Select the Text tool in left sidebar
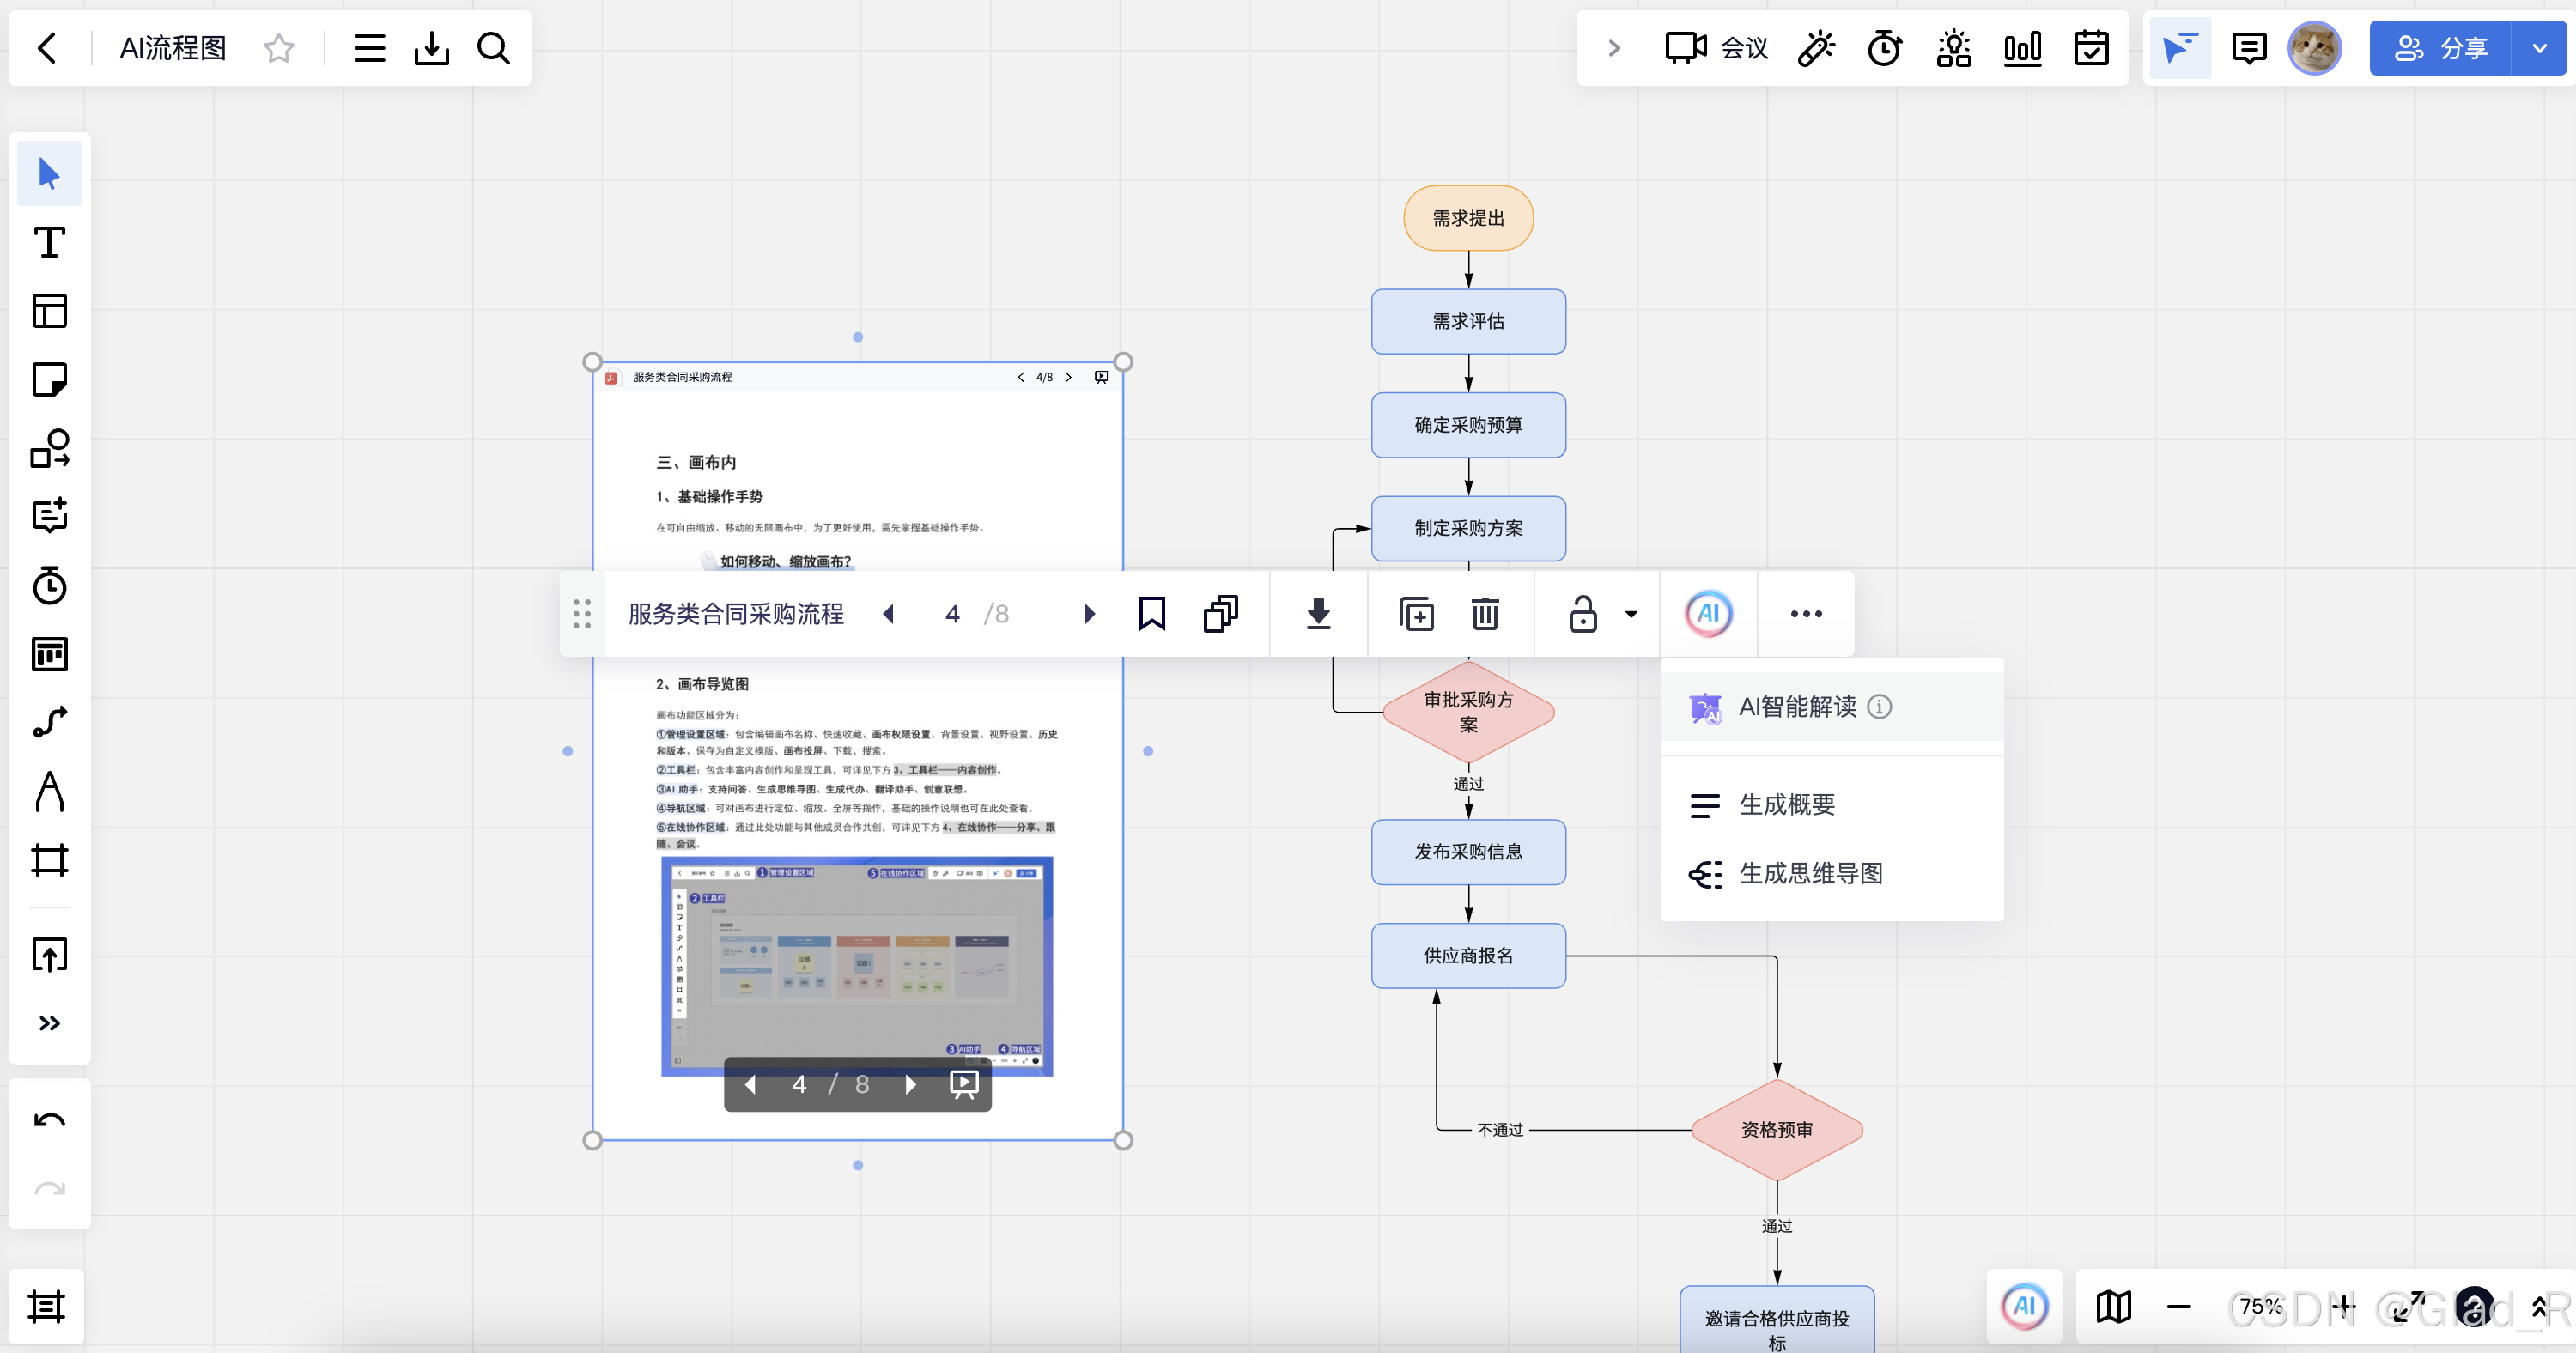 (x=49, y=242)
